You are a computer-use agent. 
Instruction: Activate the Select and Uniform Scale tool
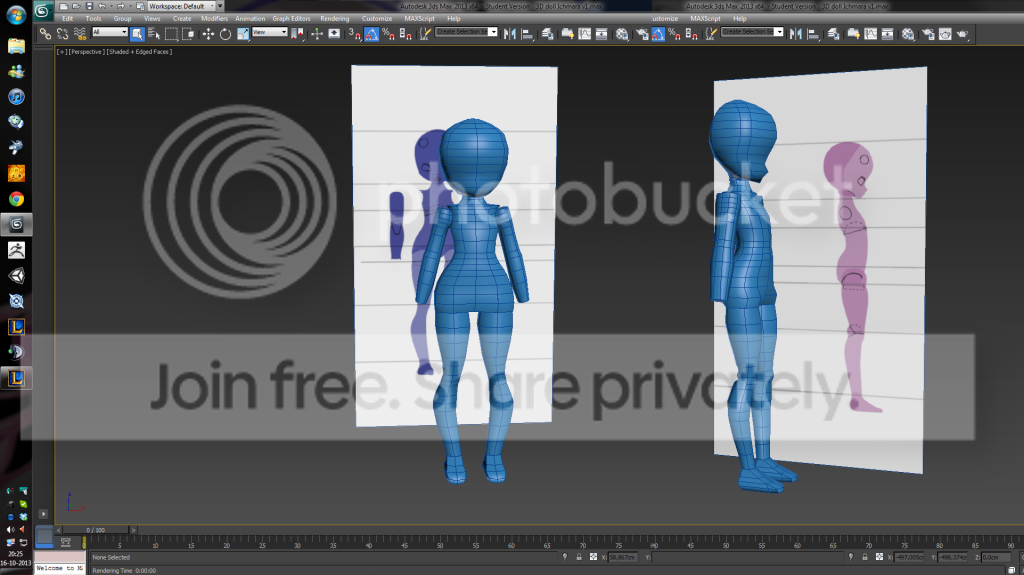click(243, 34)
